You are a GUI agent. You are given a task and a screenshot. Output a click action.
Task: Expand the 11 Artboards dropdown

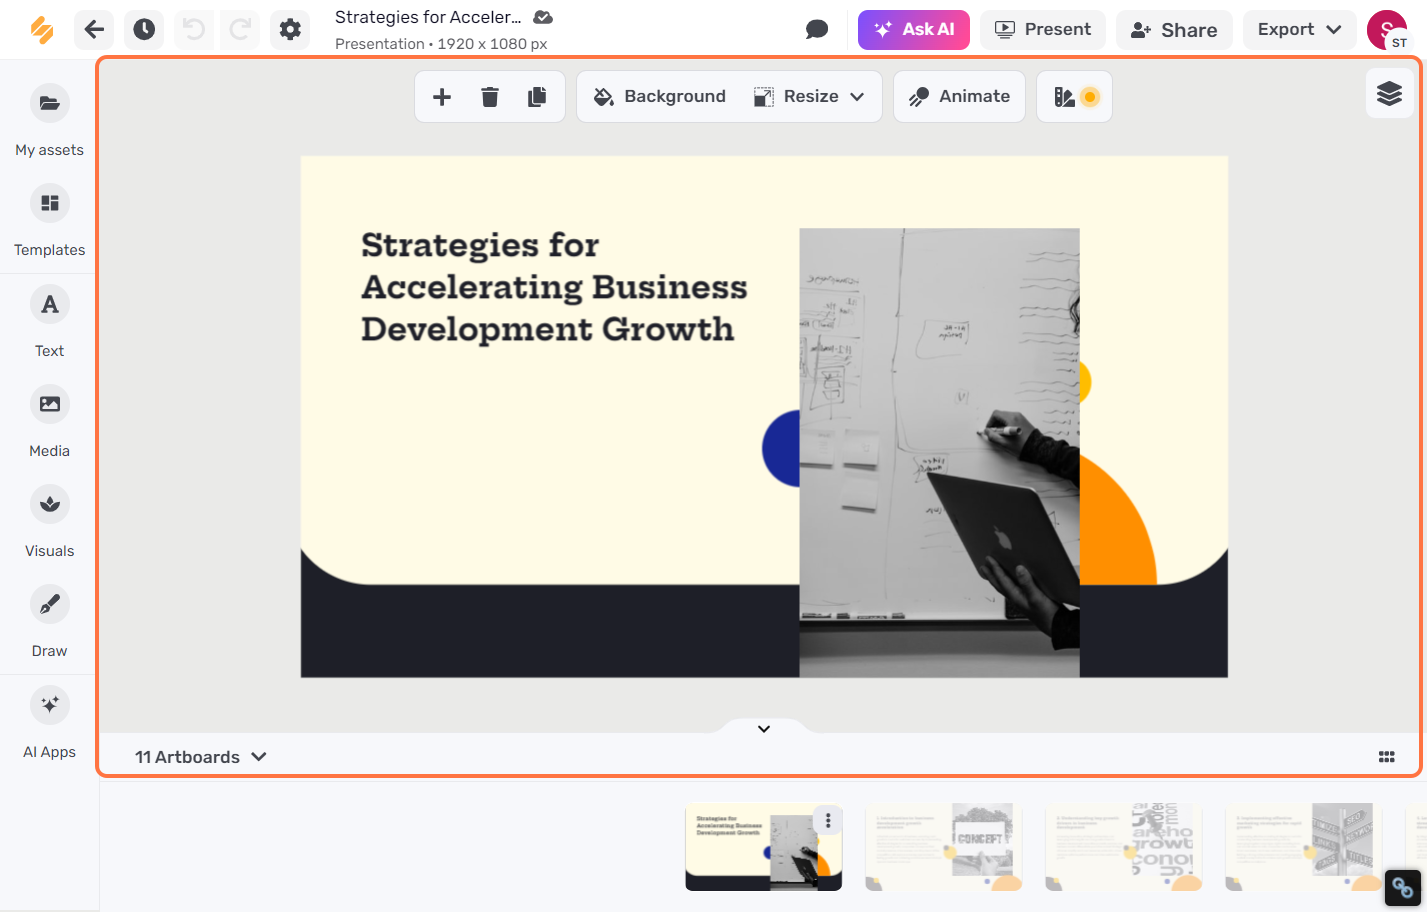(x=201, y=757)
